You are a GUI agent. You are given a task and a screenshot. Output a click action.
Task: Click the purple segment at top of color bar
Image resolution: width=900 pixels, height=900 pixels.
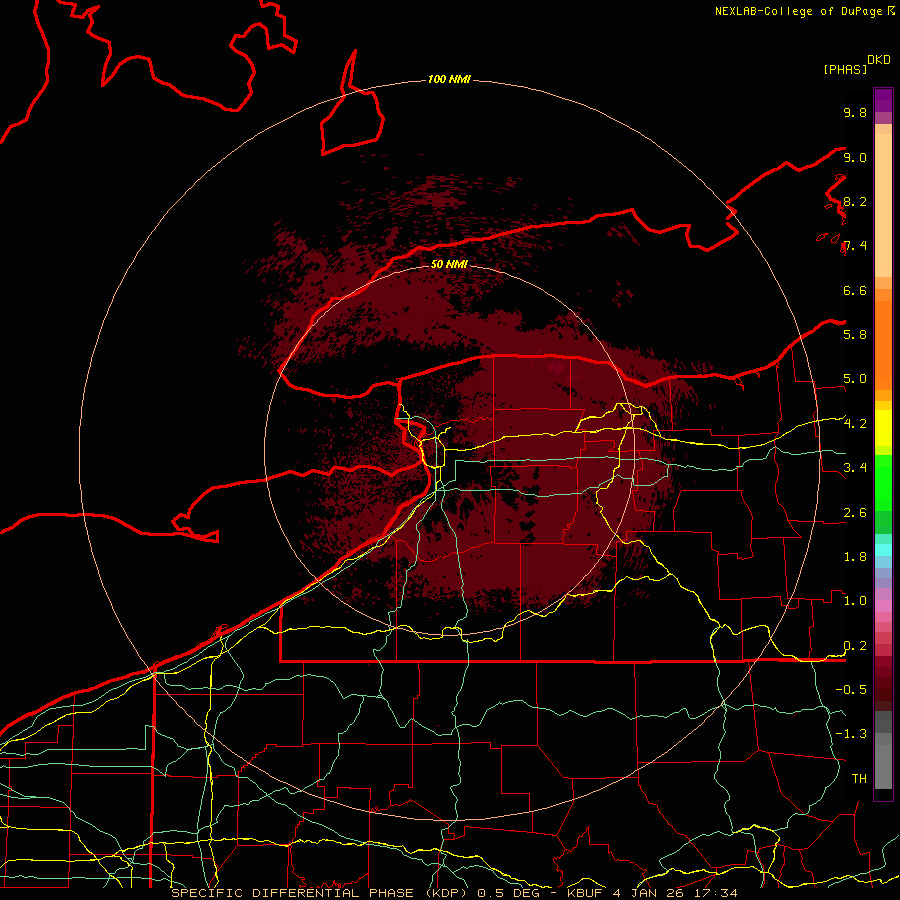(x=883, y=100)
